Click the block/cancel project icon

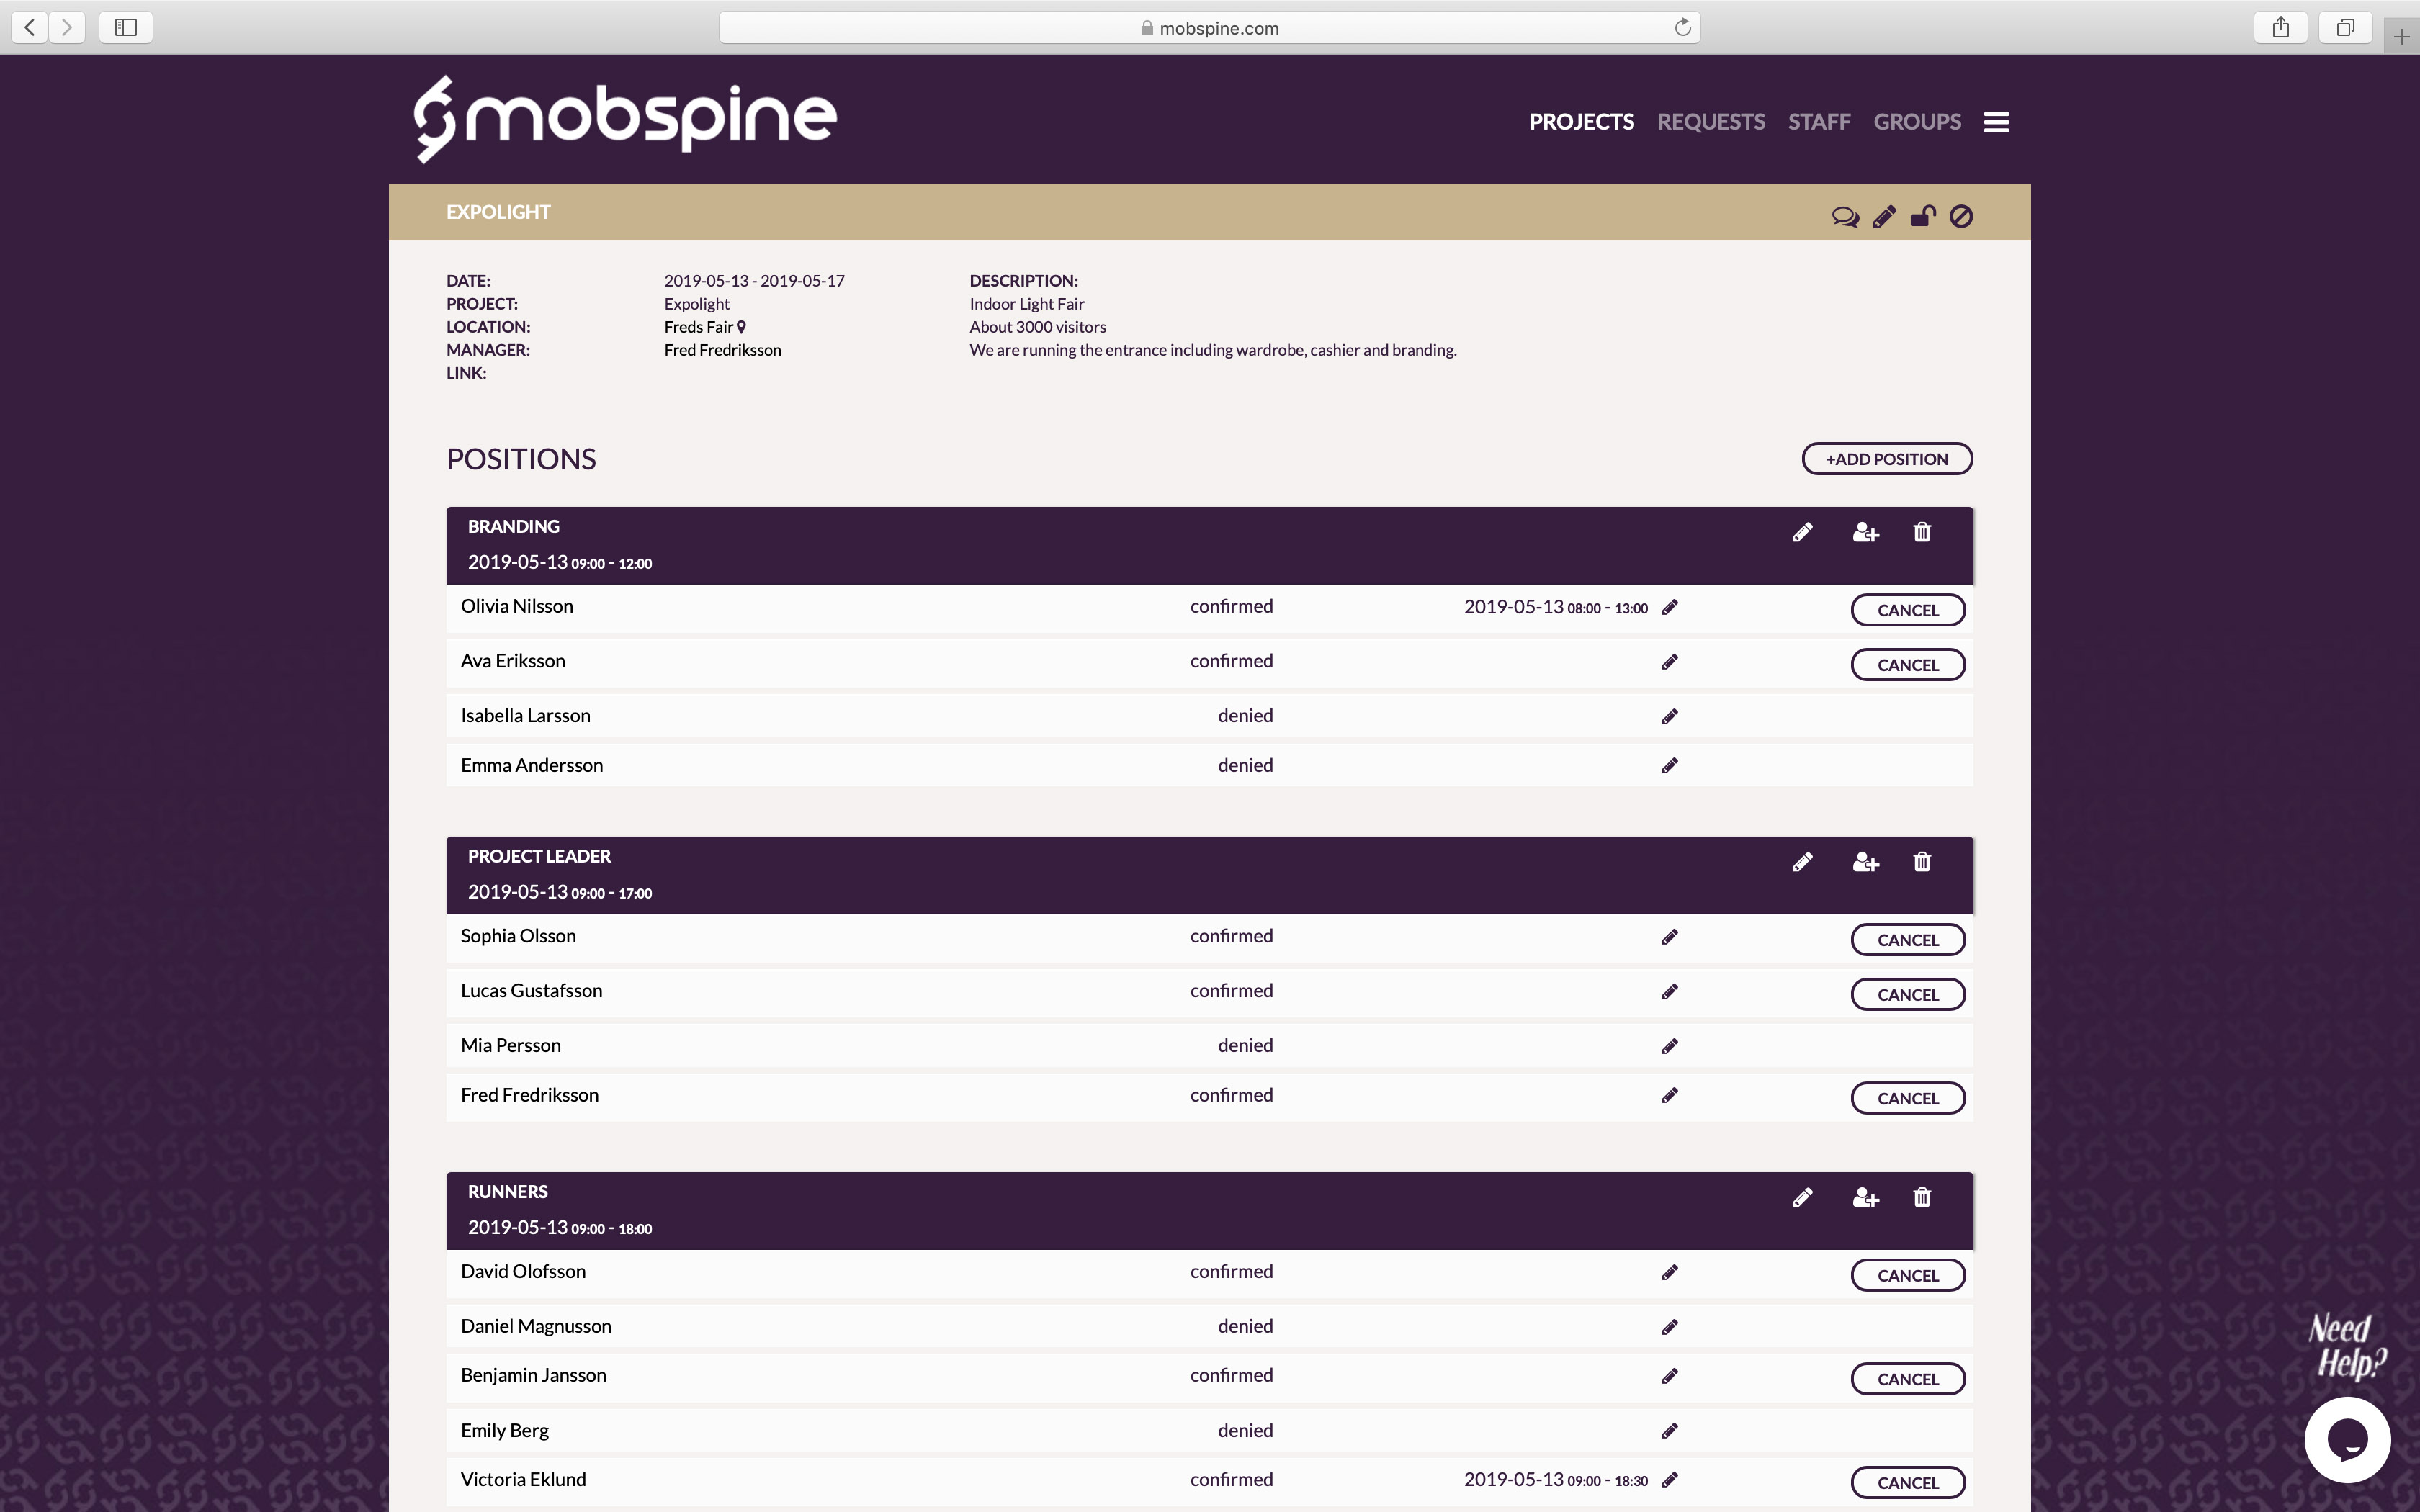pyautogui.click(x=1961, y=216)
